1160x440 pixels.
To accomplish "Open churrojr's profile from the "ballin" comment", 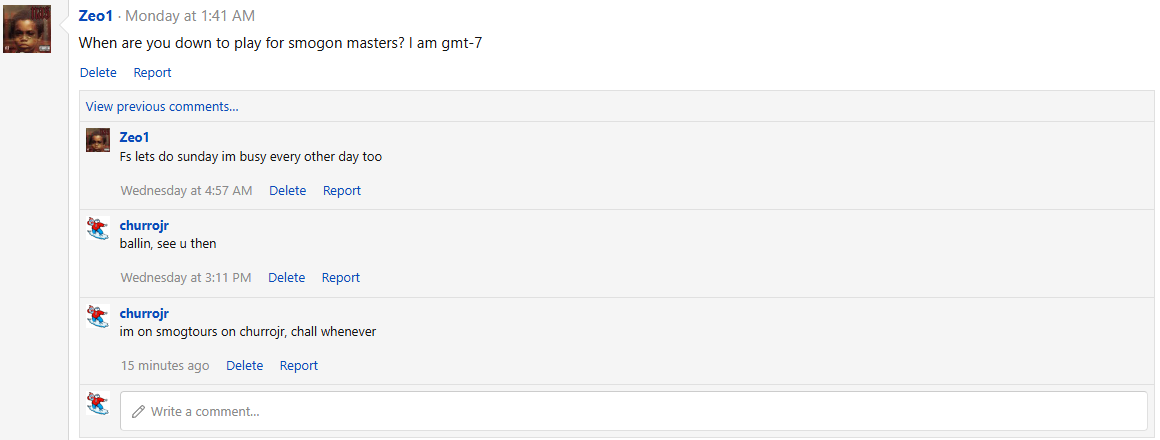I will tap(144, 226).
